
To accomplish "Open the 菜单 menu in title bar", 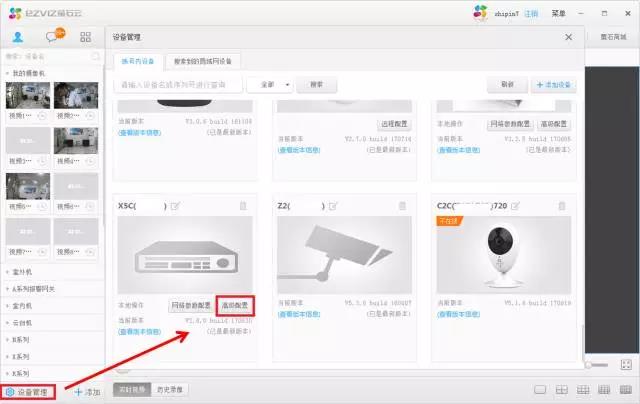I will pos(560,14).
